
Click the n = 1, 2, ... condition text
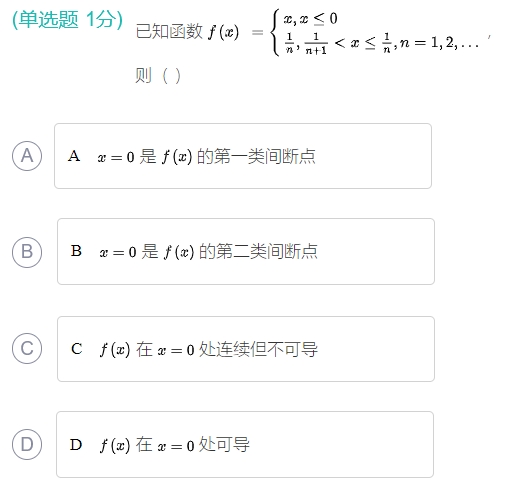(439, 43)
